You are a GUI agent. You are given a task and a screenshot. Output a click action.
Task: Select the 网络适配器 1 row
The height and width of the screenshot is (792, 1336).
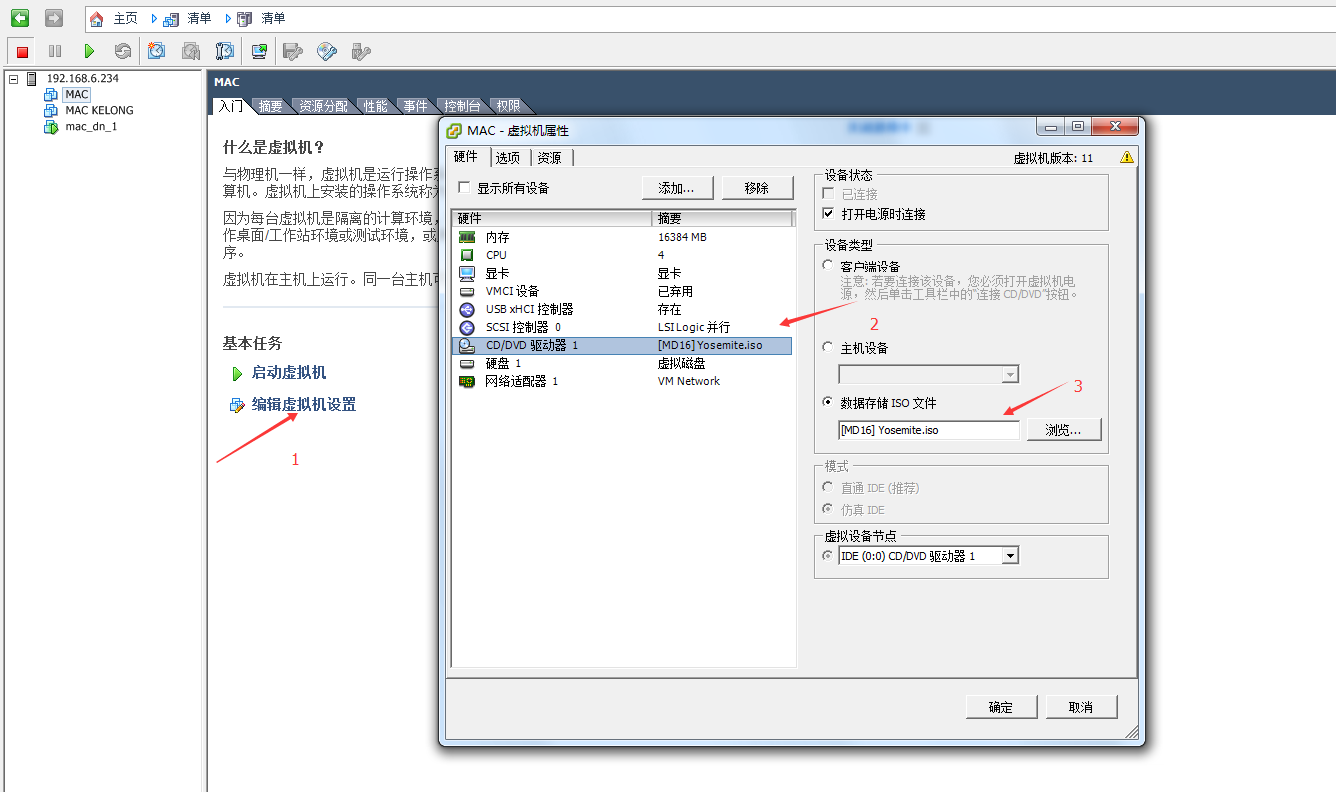(622, 381)
